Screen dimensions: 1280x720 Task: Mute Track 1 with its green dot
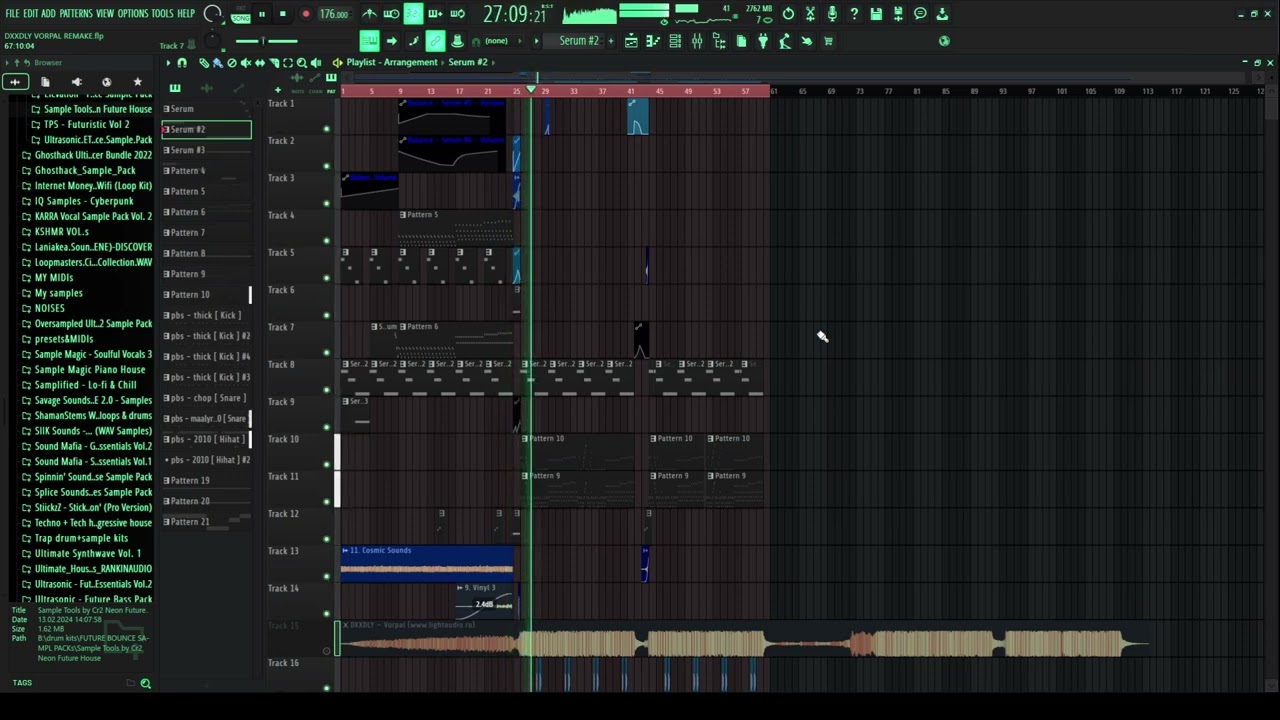pyautogui.click(x=326, y=129)
